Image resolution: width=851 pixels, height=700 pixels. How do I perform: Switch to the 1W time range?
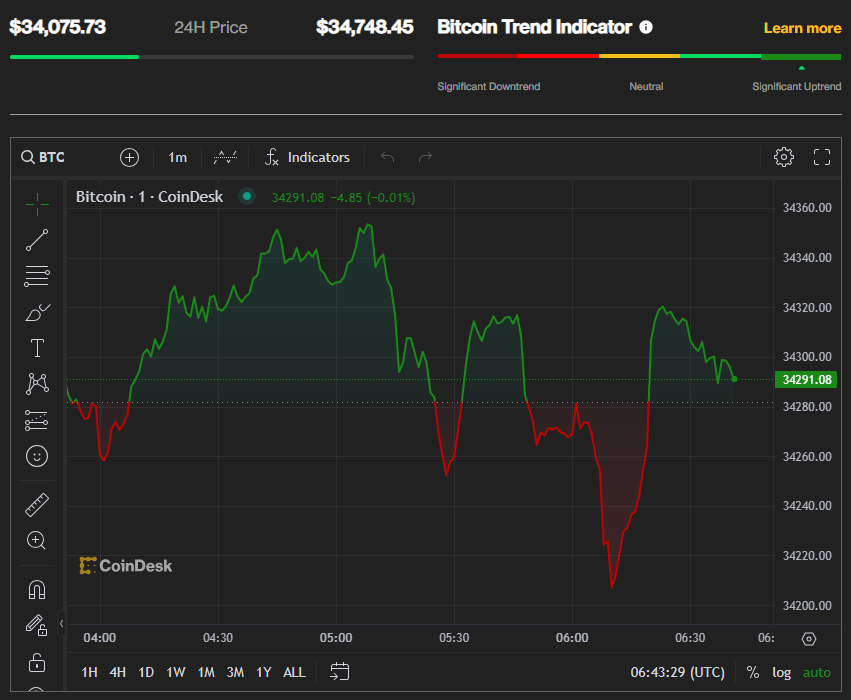(176, 672)
